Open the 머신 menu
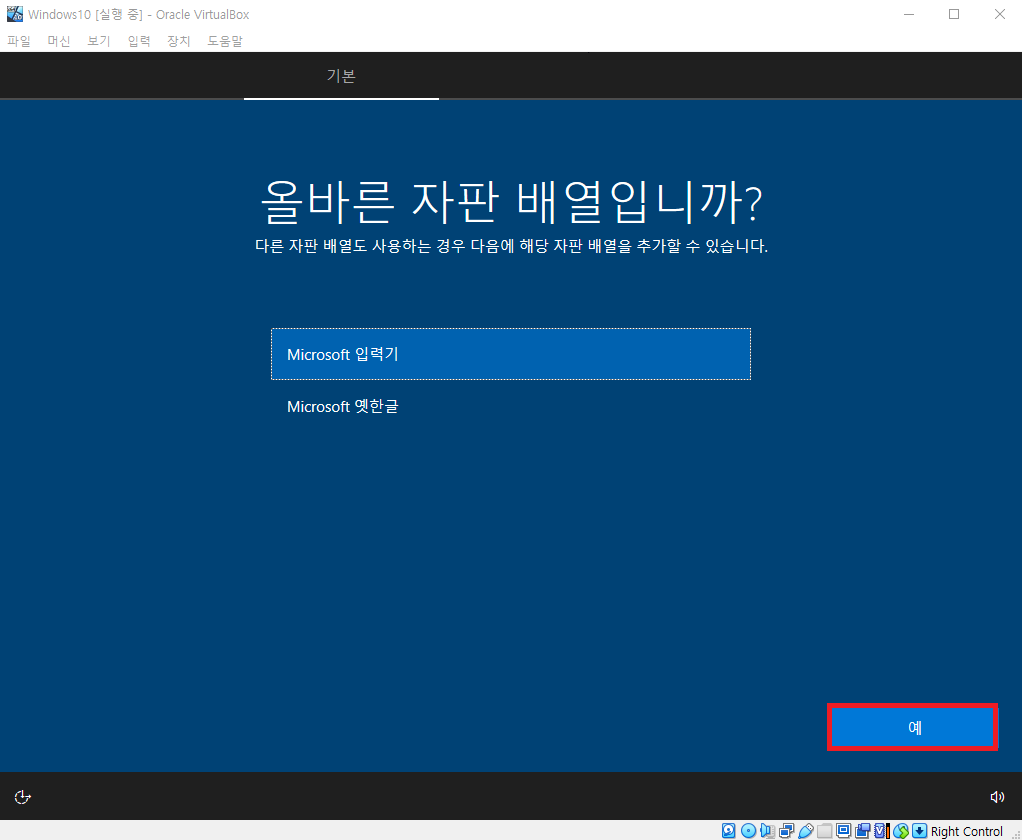Image resolution: width=1022 pixels, height=840 pixels. (59, 41)
